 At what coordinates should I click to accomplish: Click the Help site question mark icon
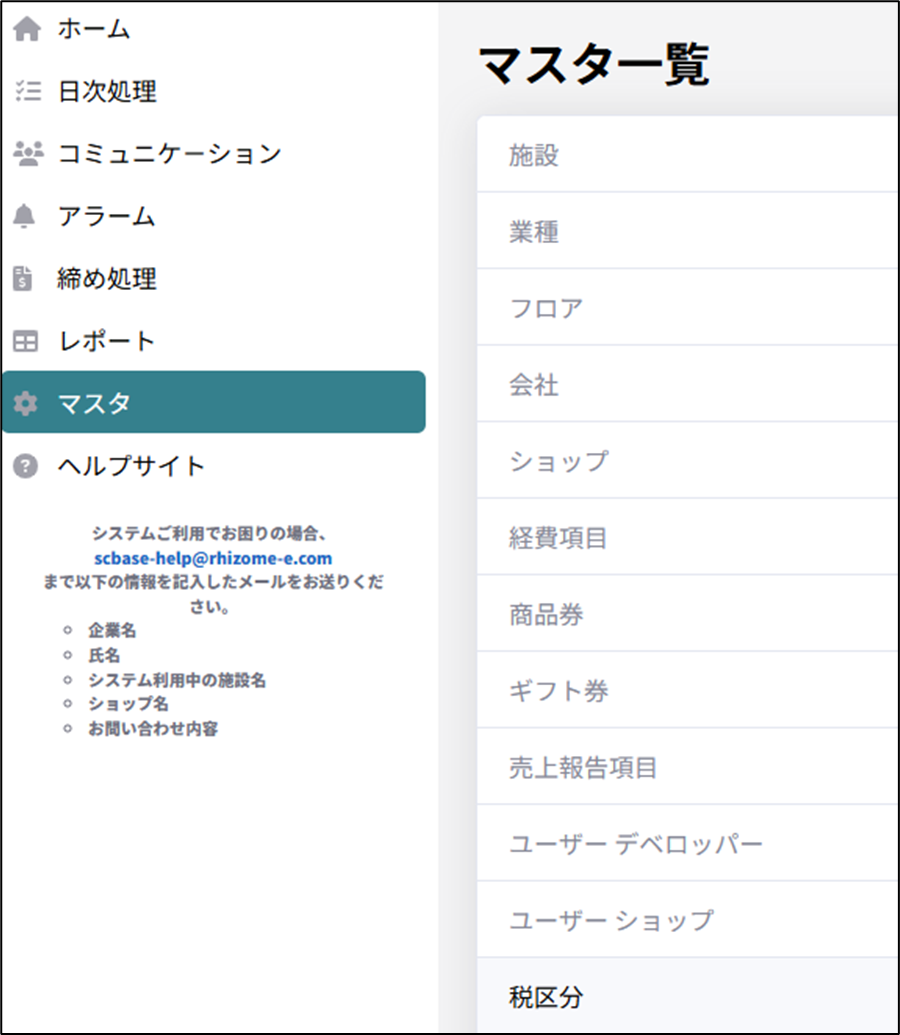coord(26,466)
